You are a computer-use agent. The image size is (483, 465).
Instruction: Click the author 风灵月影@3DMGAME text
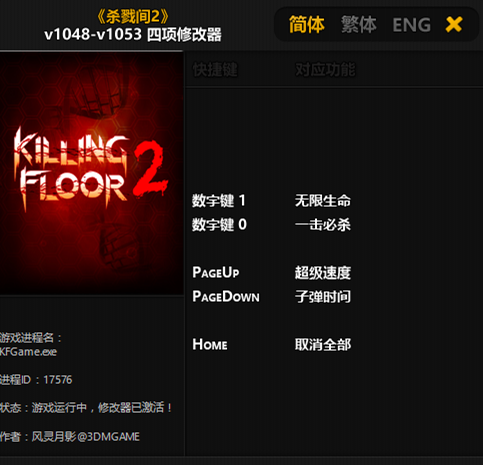[86, 436]
